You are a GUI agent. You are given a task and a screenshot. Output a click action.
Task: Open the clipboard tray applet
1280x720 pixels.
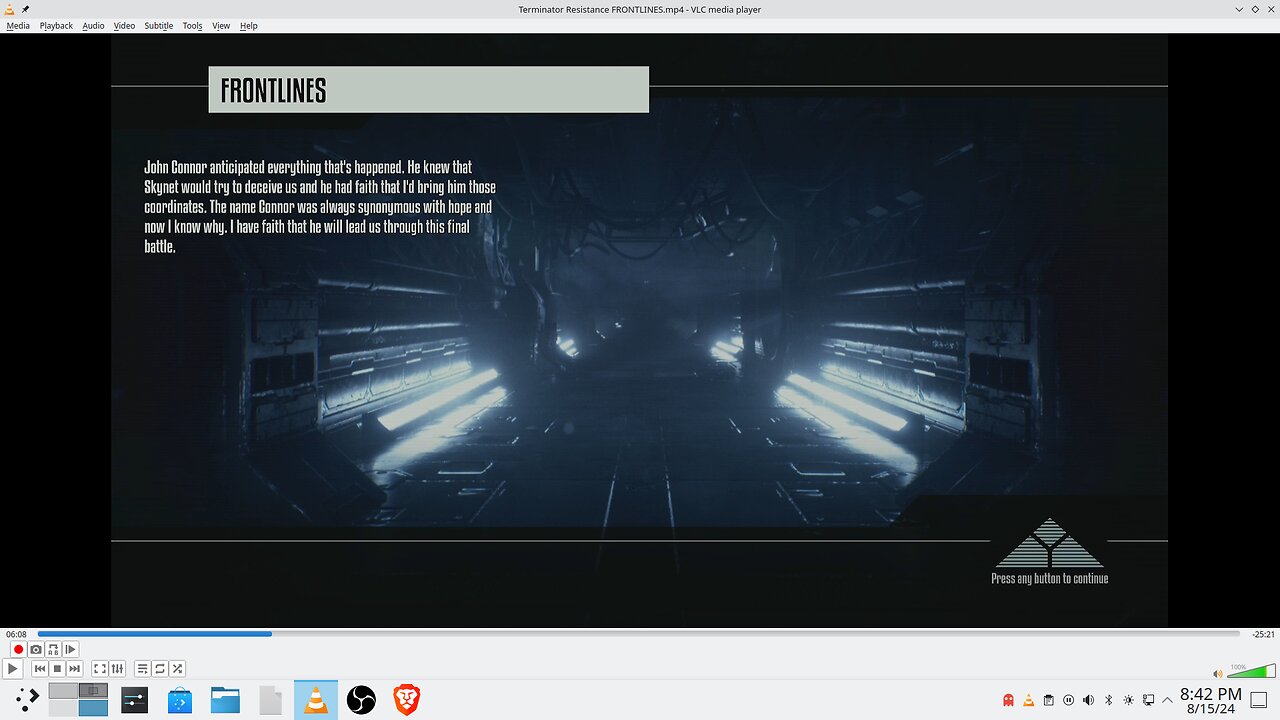pos(1048,700)
